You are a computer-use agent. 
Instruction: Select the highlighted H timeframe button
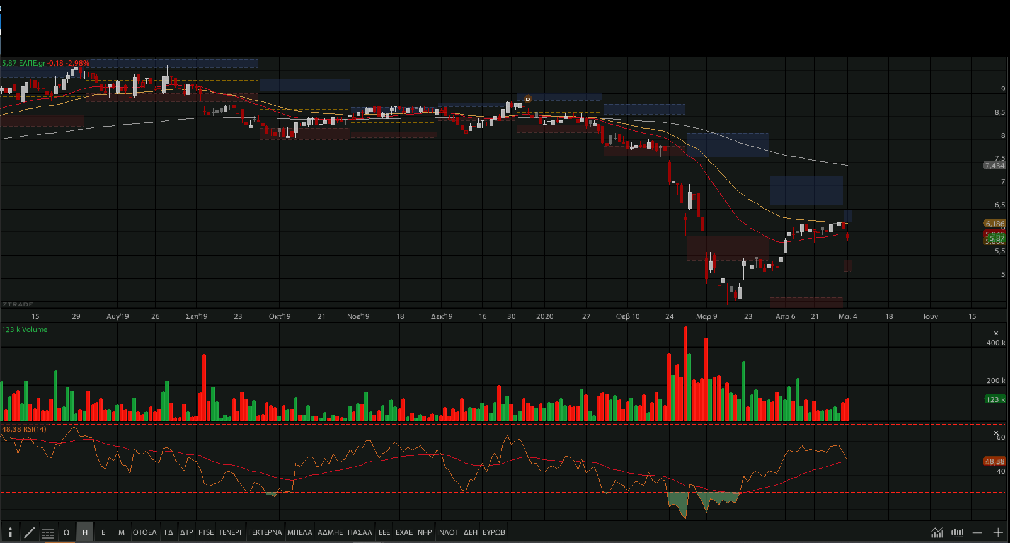pos(85,532)
